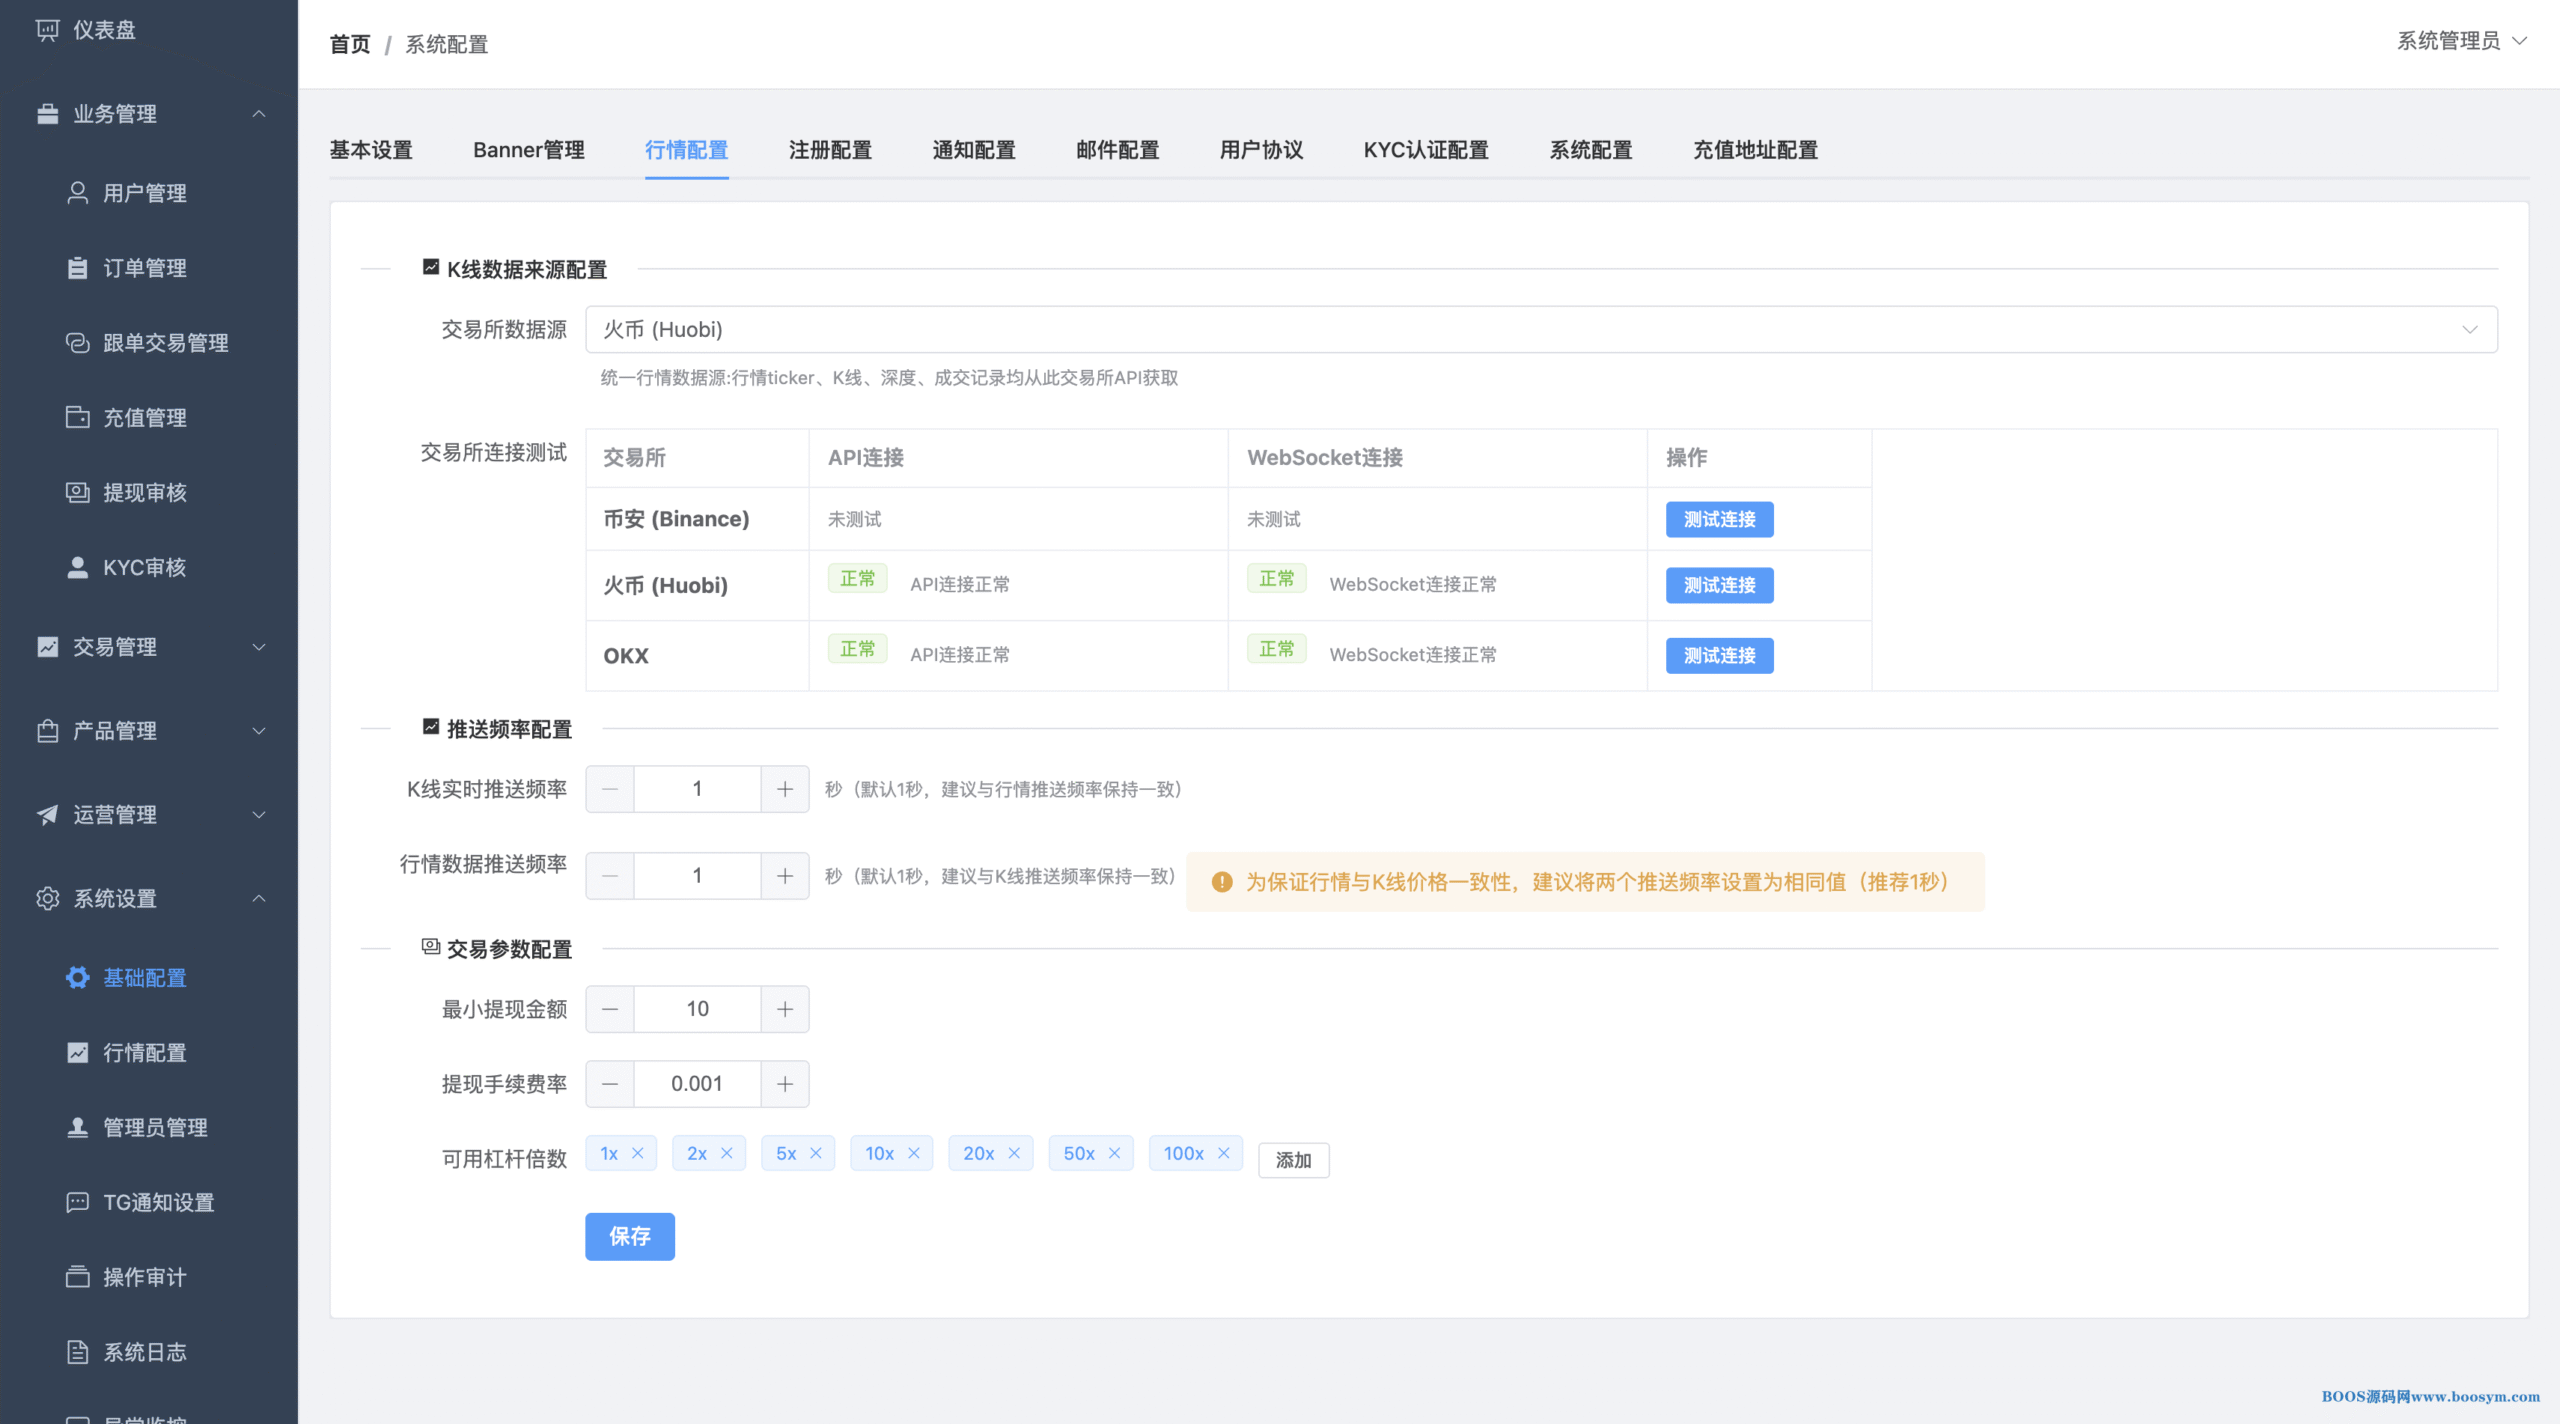Click the TG notification settings chat icon

tap(77, 1202)
